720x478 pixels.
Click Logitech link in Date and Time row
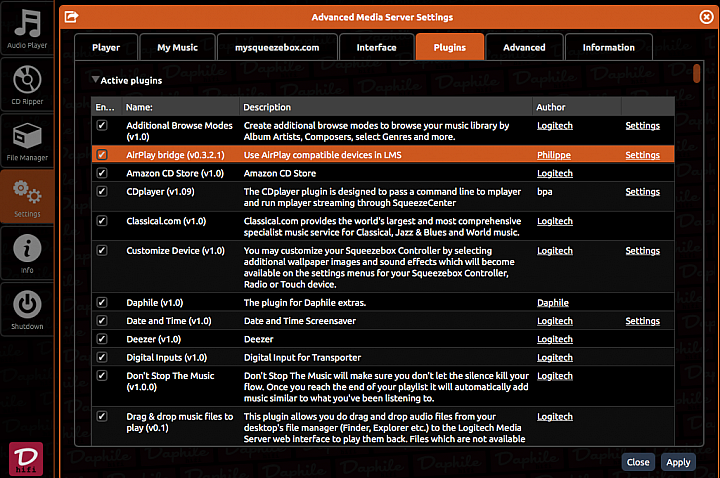pyautogui.click(x=555, y=321)
